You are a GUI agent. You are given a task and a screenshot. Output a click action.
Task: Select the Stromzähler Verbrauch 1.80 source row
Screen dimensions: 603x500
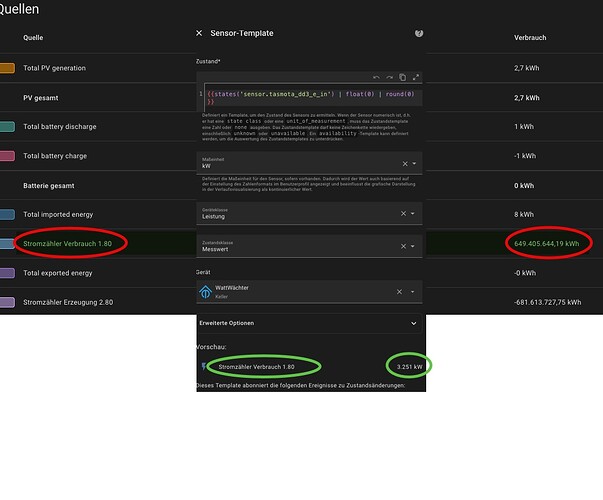(x=302, y=243)
